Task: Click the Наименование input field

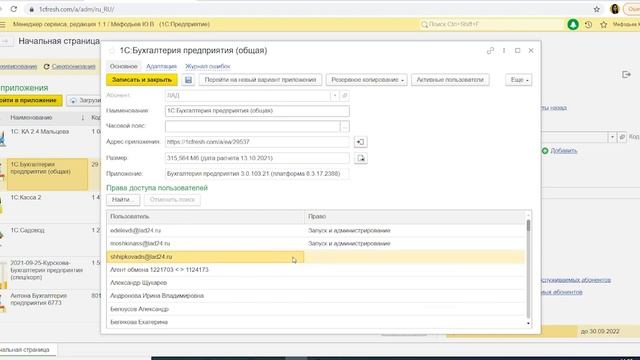Action: (257, 111)
